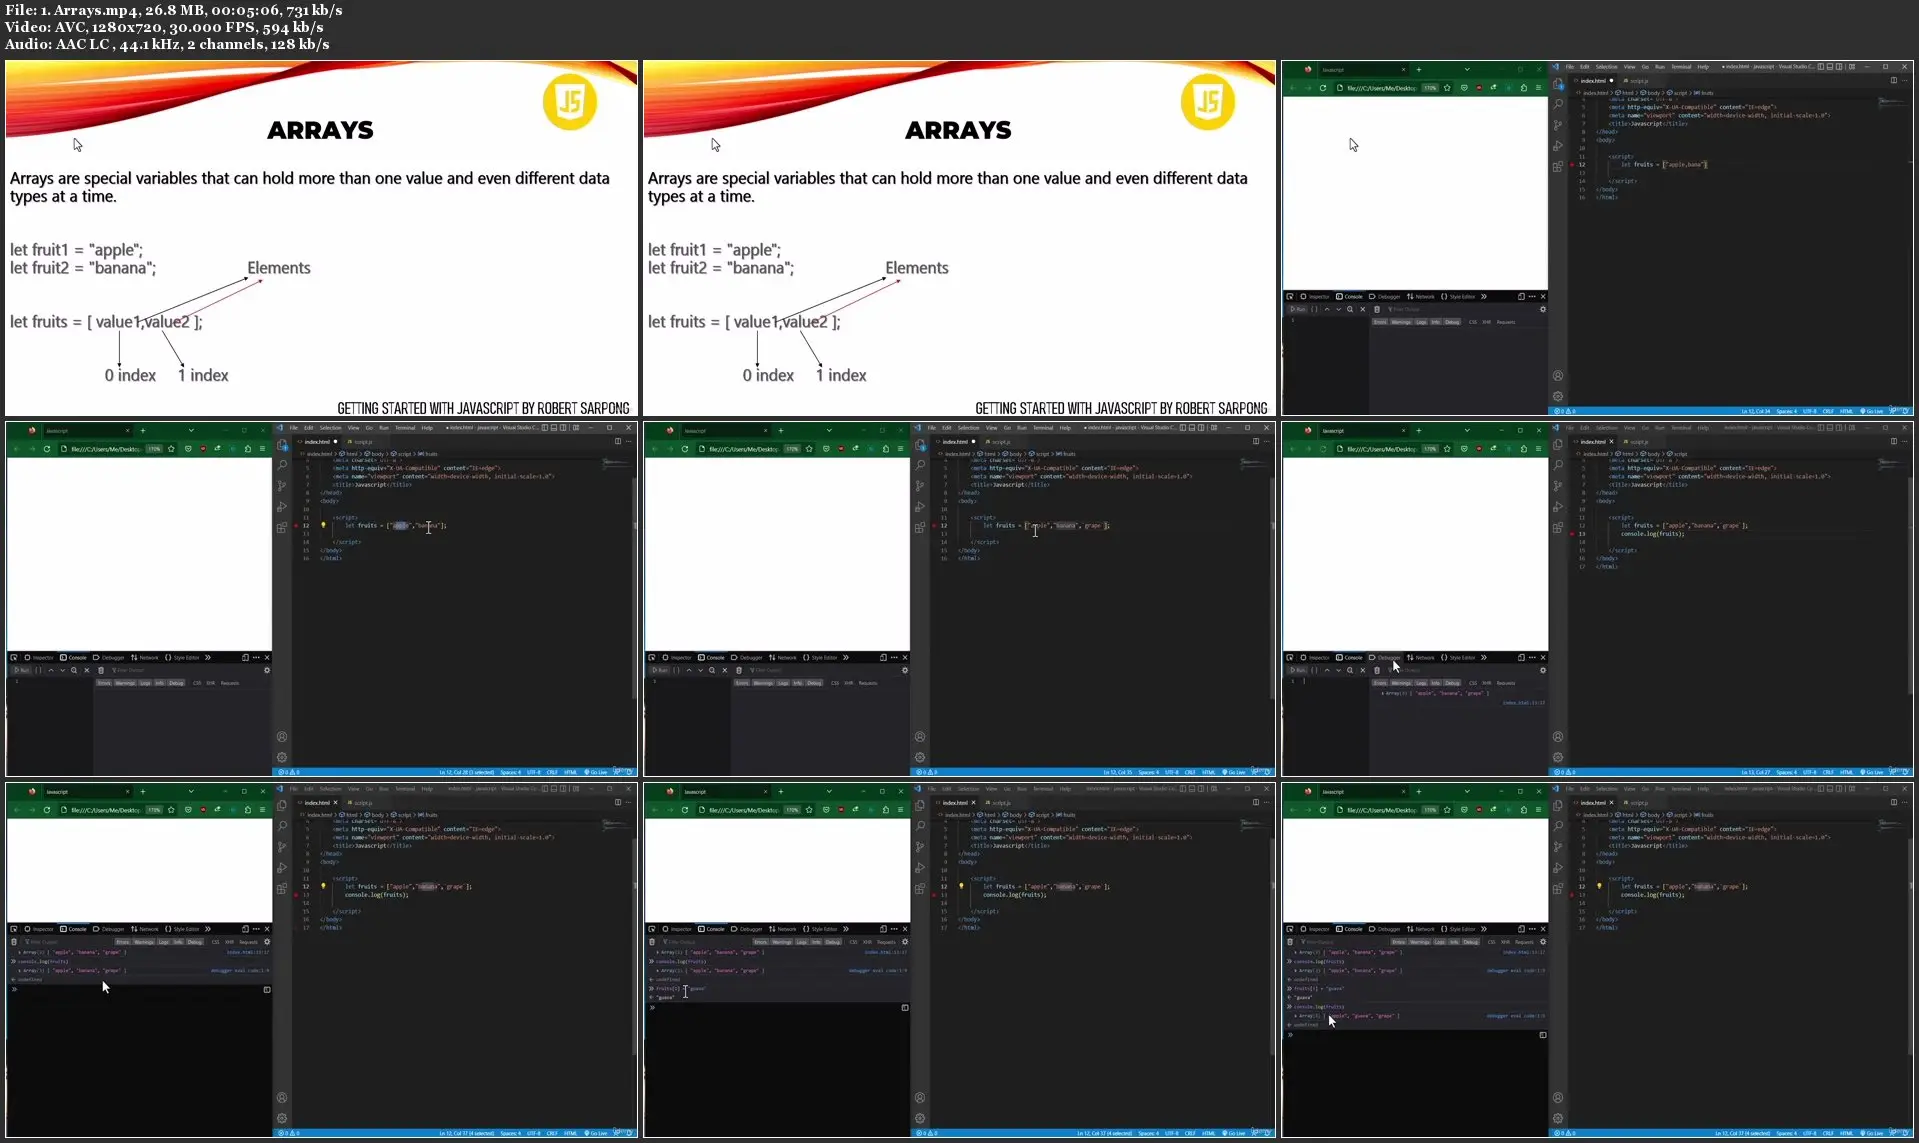
Task: Open VS Code File menu in third frame
Action: point(1570,67)
